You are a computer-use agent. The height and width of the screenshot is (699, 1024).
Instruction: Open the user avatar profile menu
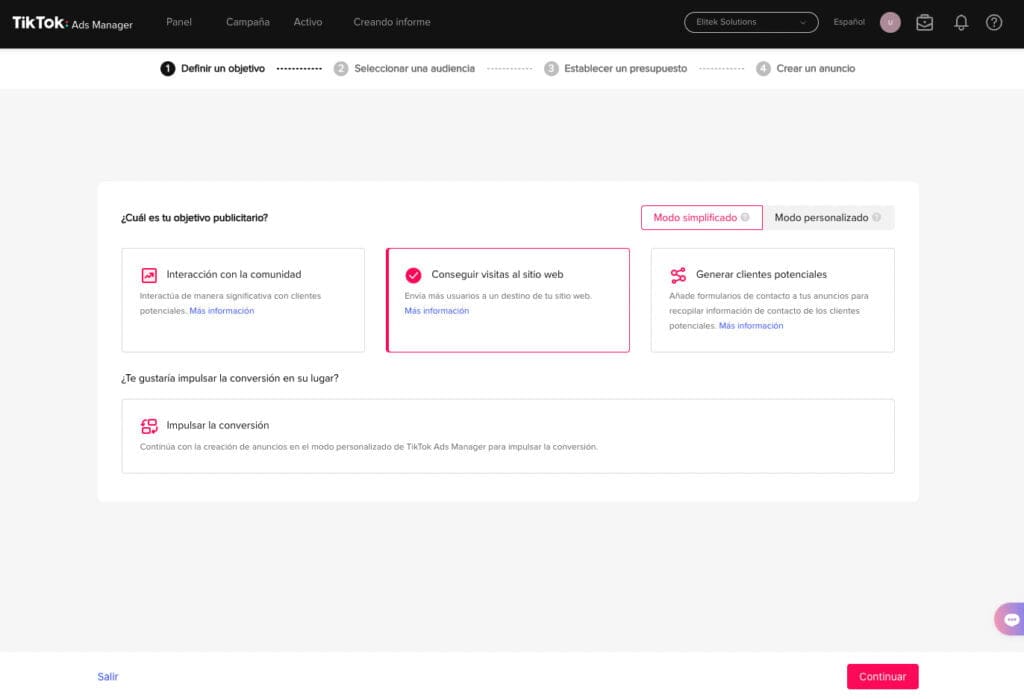[890, 22]
